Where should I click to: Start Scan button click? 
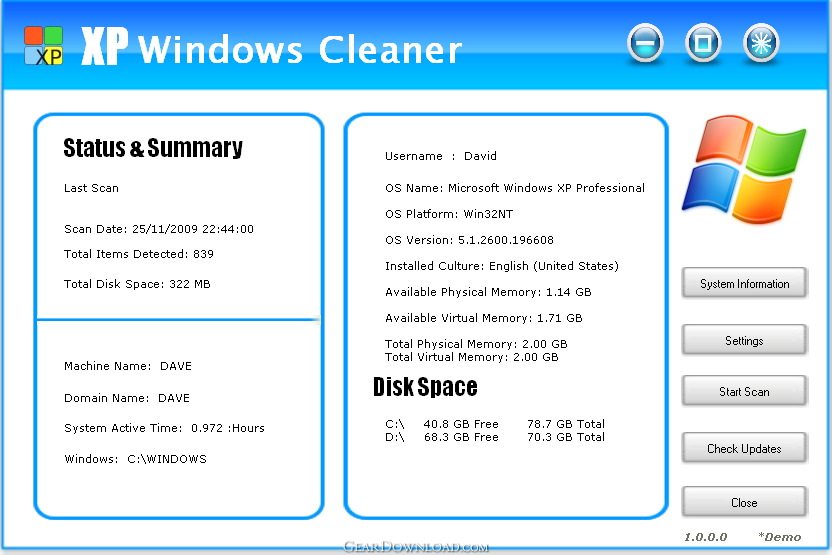(744, 391)
